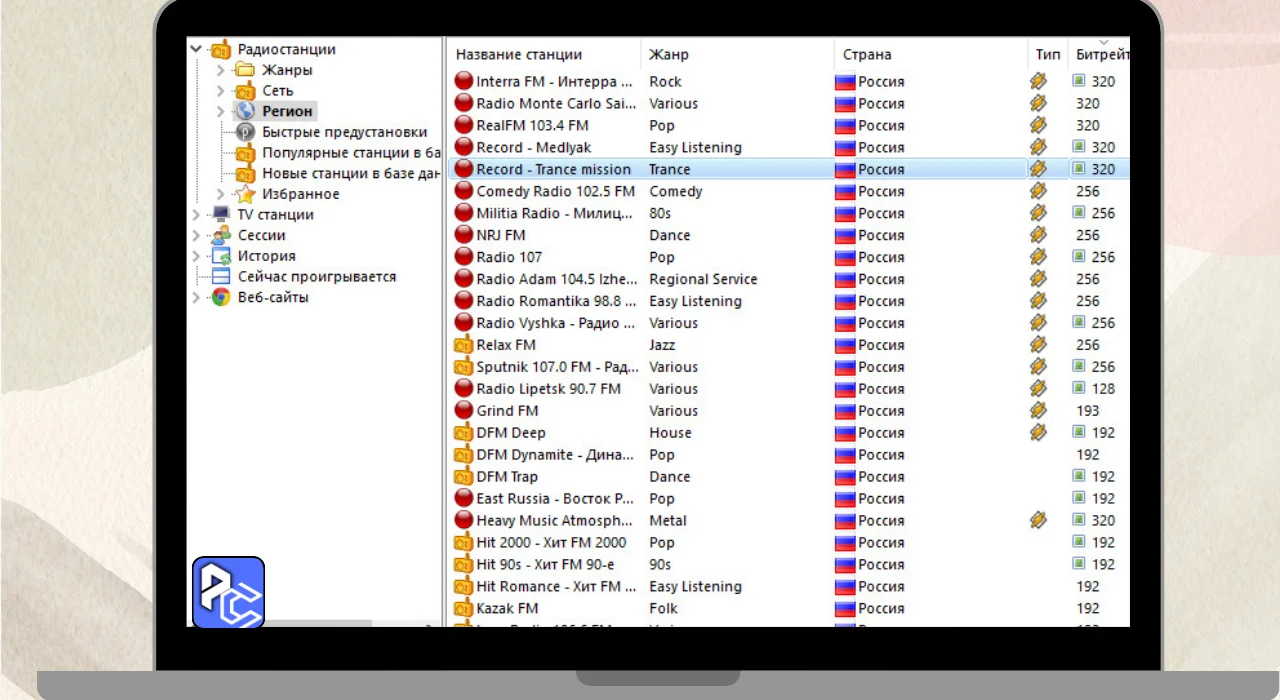Select the Sputnik 107.0 FM station
The width and height of the screenshot is (1280, 700).
click(789, 367)
